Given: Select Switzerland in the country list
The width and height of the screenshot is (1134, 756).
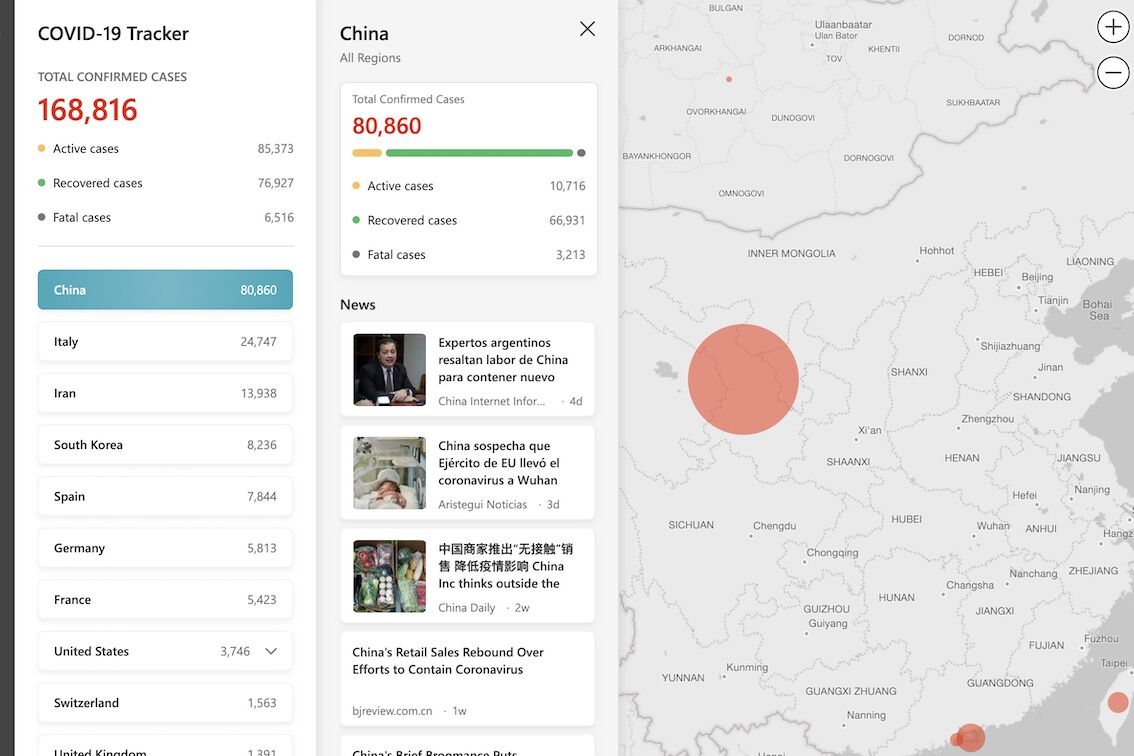Looking at the screenshot, I should (x=165, y=703).
